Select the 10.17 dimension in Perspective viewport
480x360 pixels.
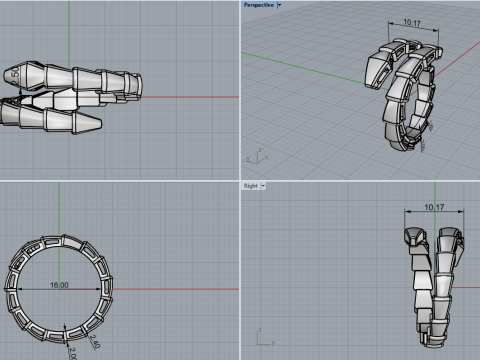click(x=412, y=23)
